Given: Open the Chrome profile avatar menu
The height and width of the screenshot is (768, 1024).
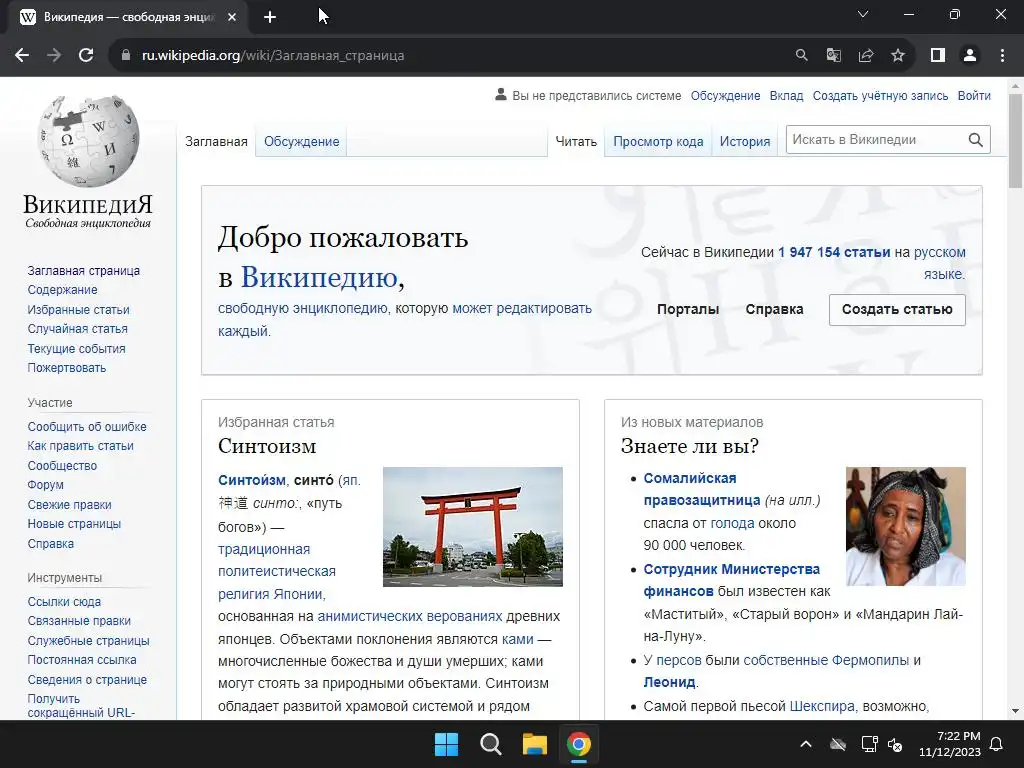Looking at the screenshot, I should coord(970,56).
